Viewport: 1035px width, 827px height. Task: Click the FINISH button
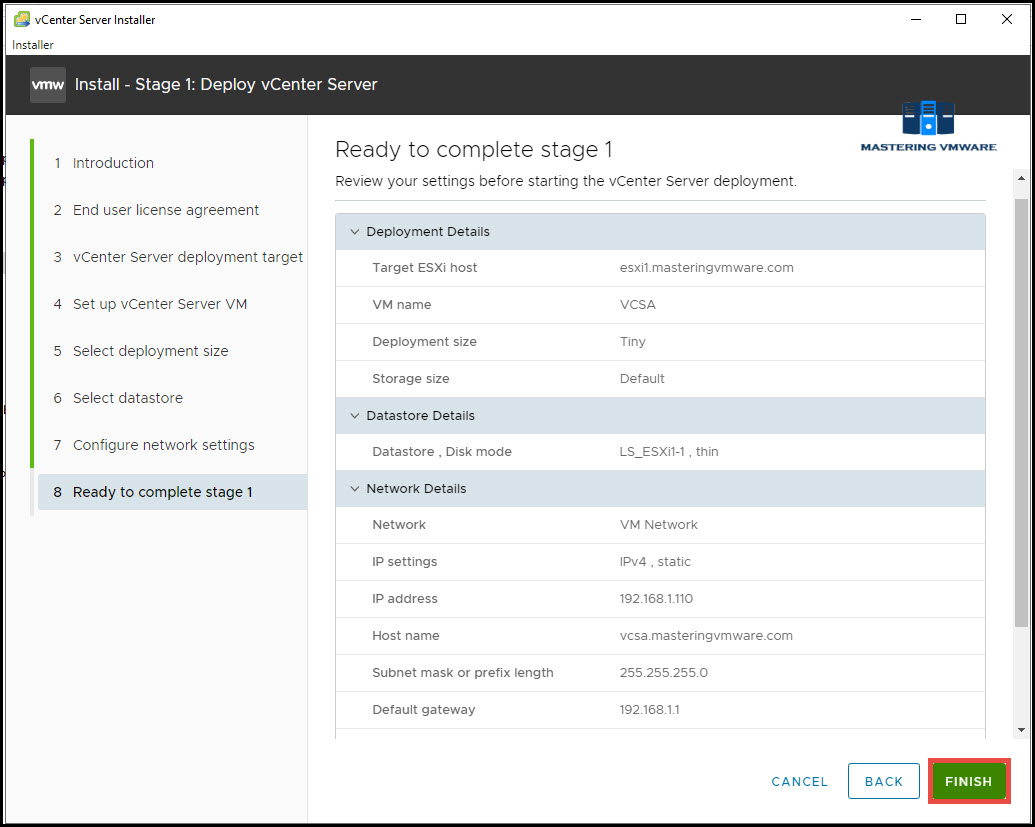coord(968,781)
